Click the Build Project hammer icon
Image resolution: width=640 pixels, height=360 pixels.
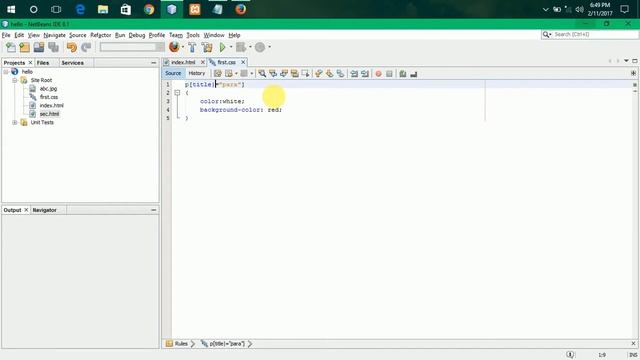tap(192, 47)
